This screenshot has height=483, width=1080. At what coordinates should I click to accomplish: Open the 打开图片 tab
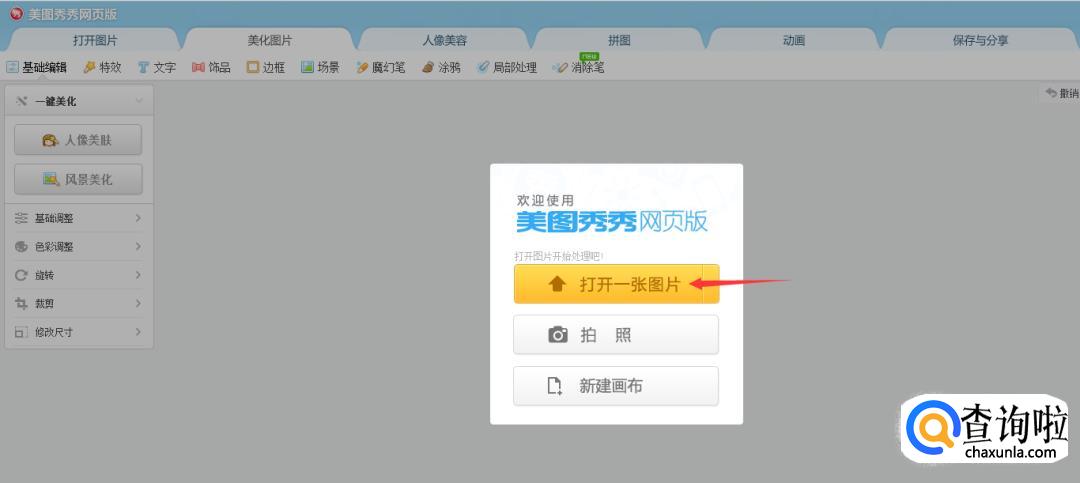point(95,40)
